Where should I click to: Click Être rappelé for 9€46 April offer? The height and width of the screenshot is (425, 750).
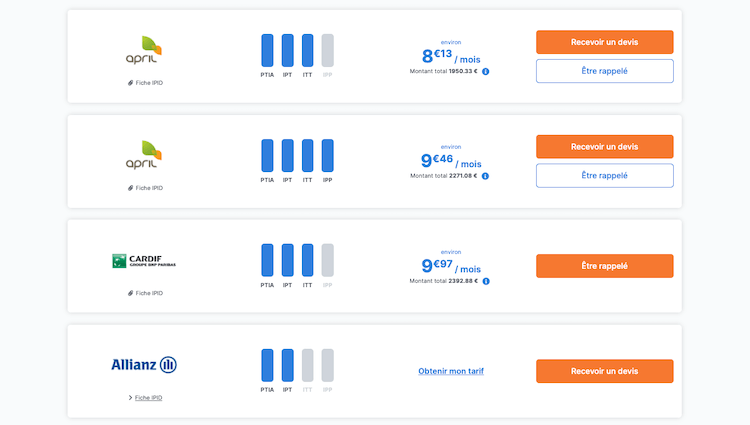point(605,175)
